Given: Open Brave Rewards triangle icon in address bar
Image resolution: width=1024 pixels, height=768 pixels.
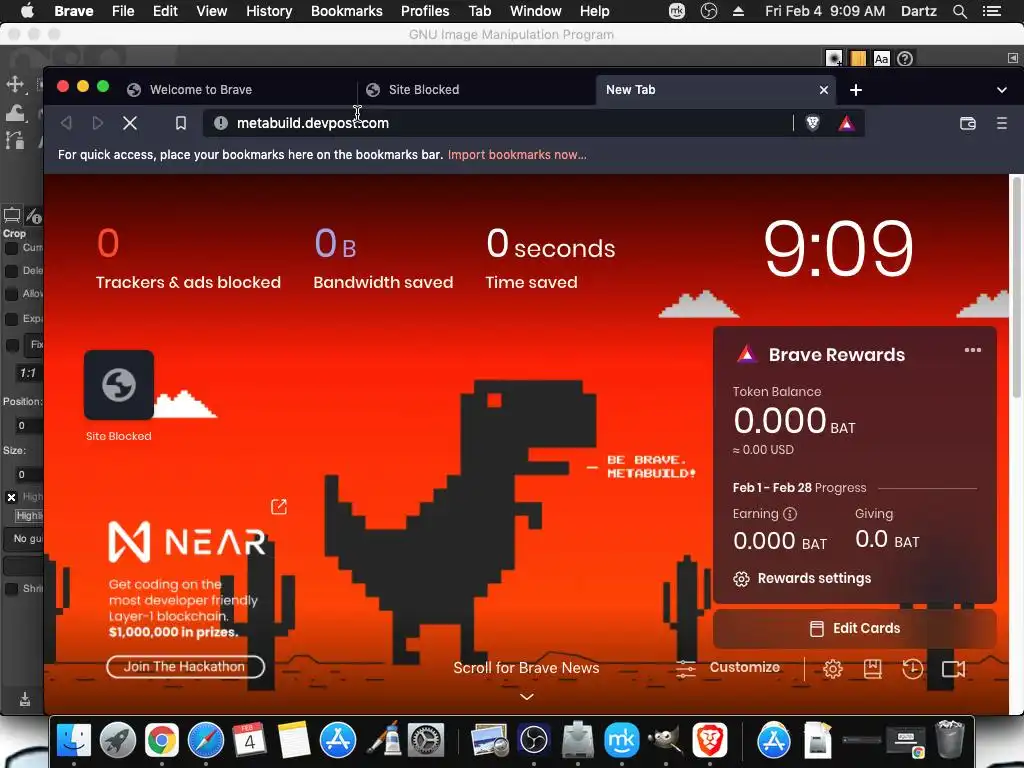Looking at the screenshot, I should coord(846,123).
